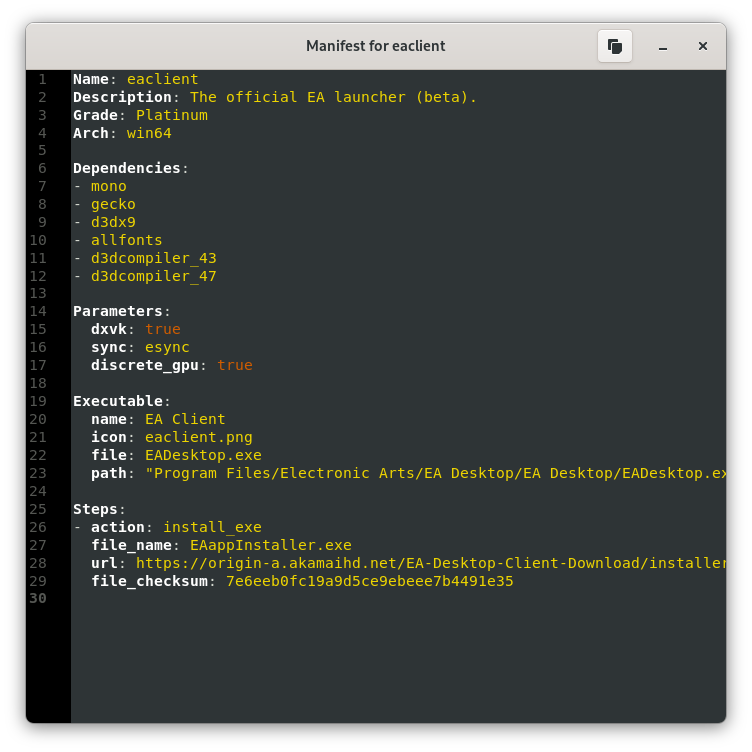
Task: Click the 'eaclient.png' icon filename
Action: [198, 437]
